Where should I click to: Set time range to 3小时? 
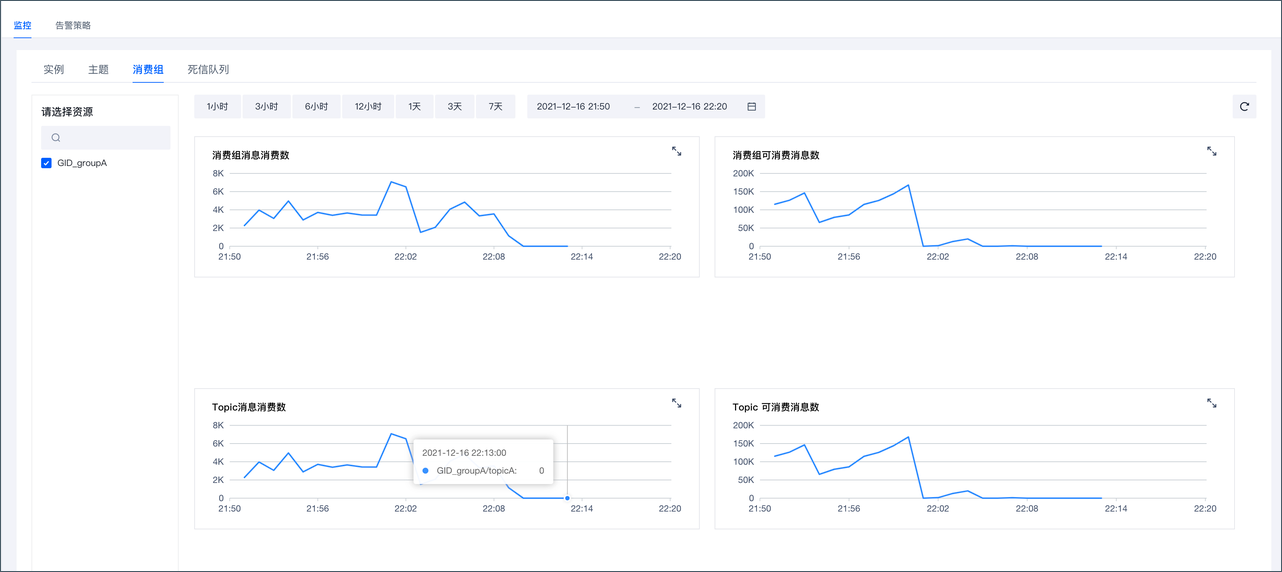pos(267,106)
